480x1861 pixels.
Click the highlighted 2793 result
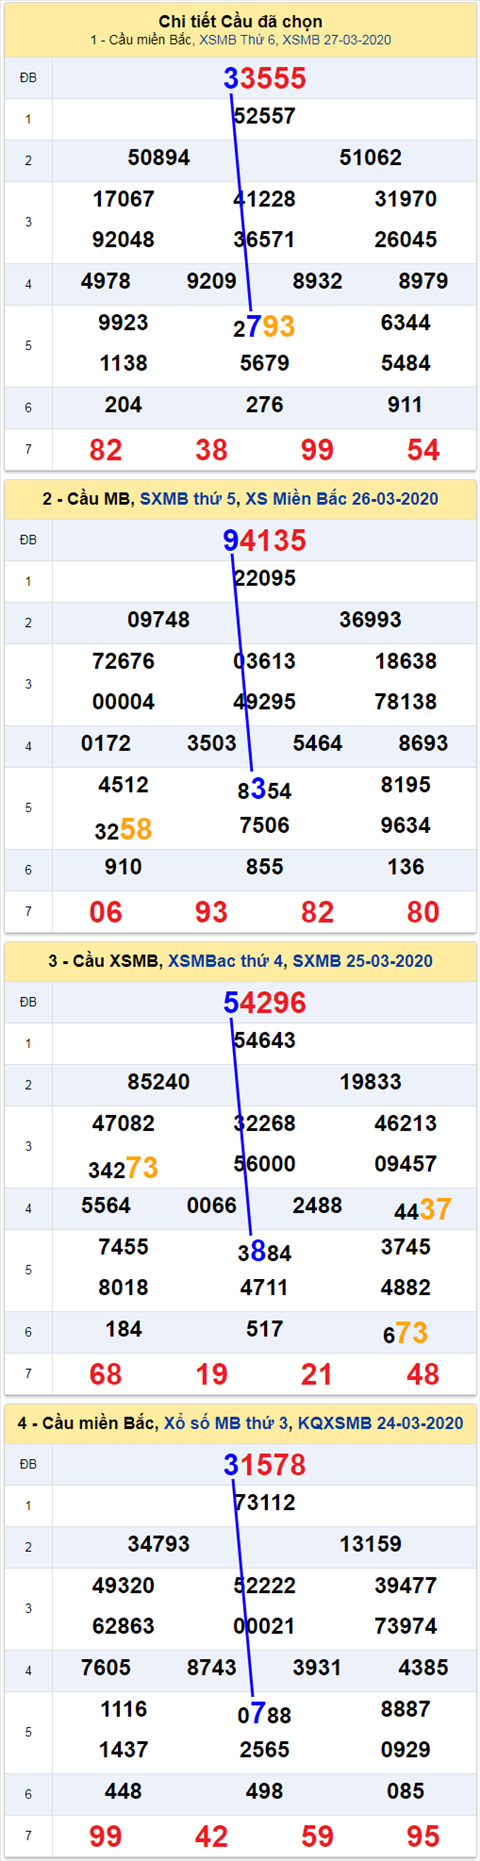pyautogui.click(x=264, y=326)
